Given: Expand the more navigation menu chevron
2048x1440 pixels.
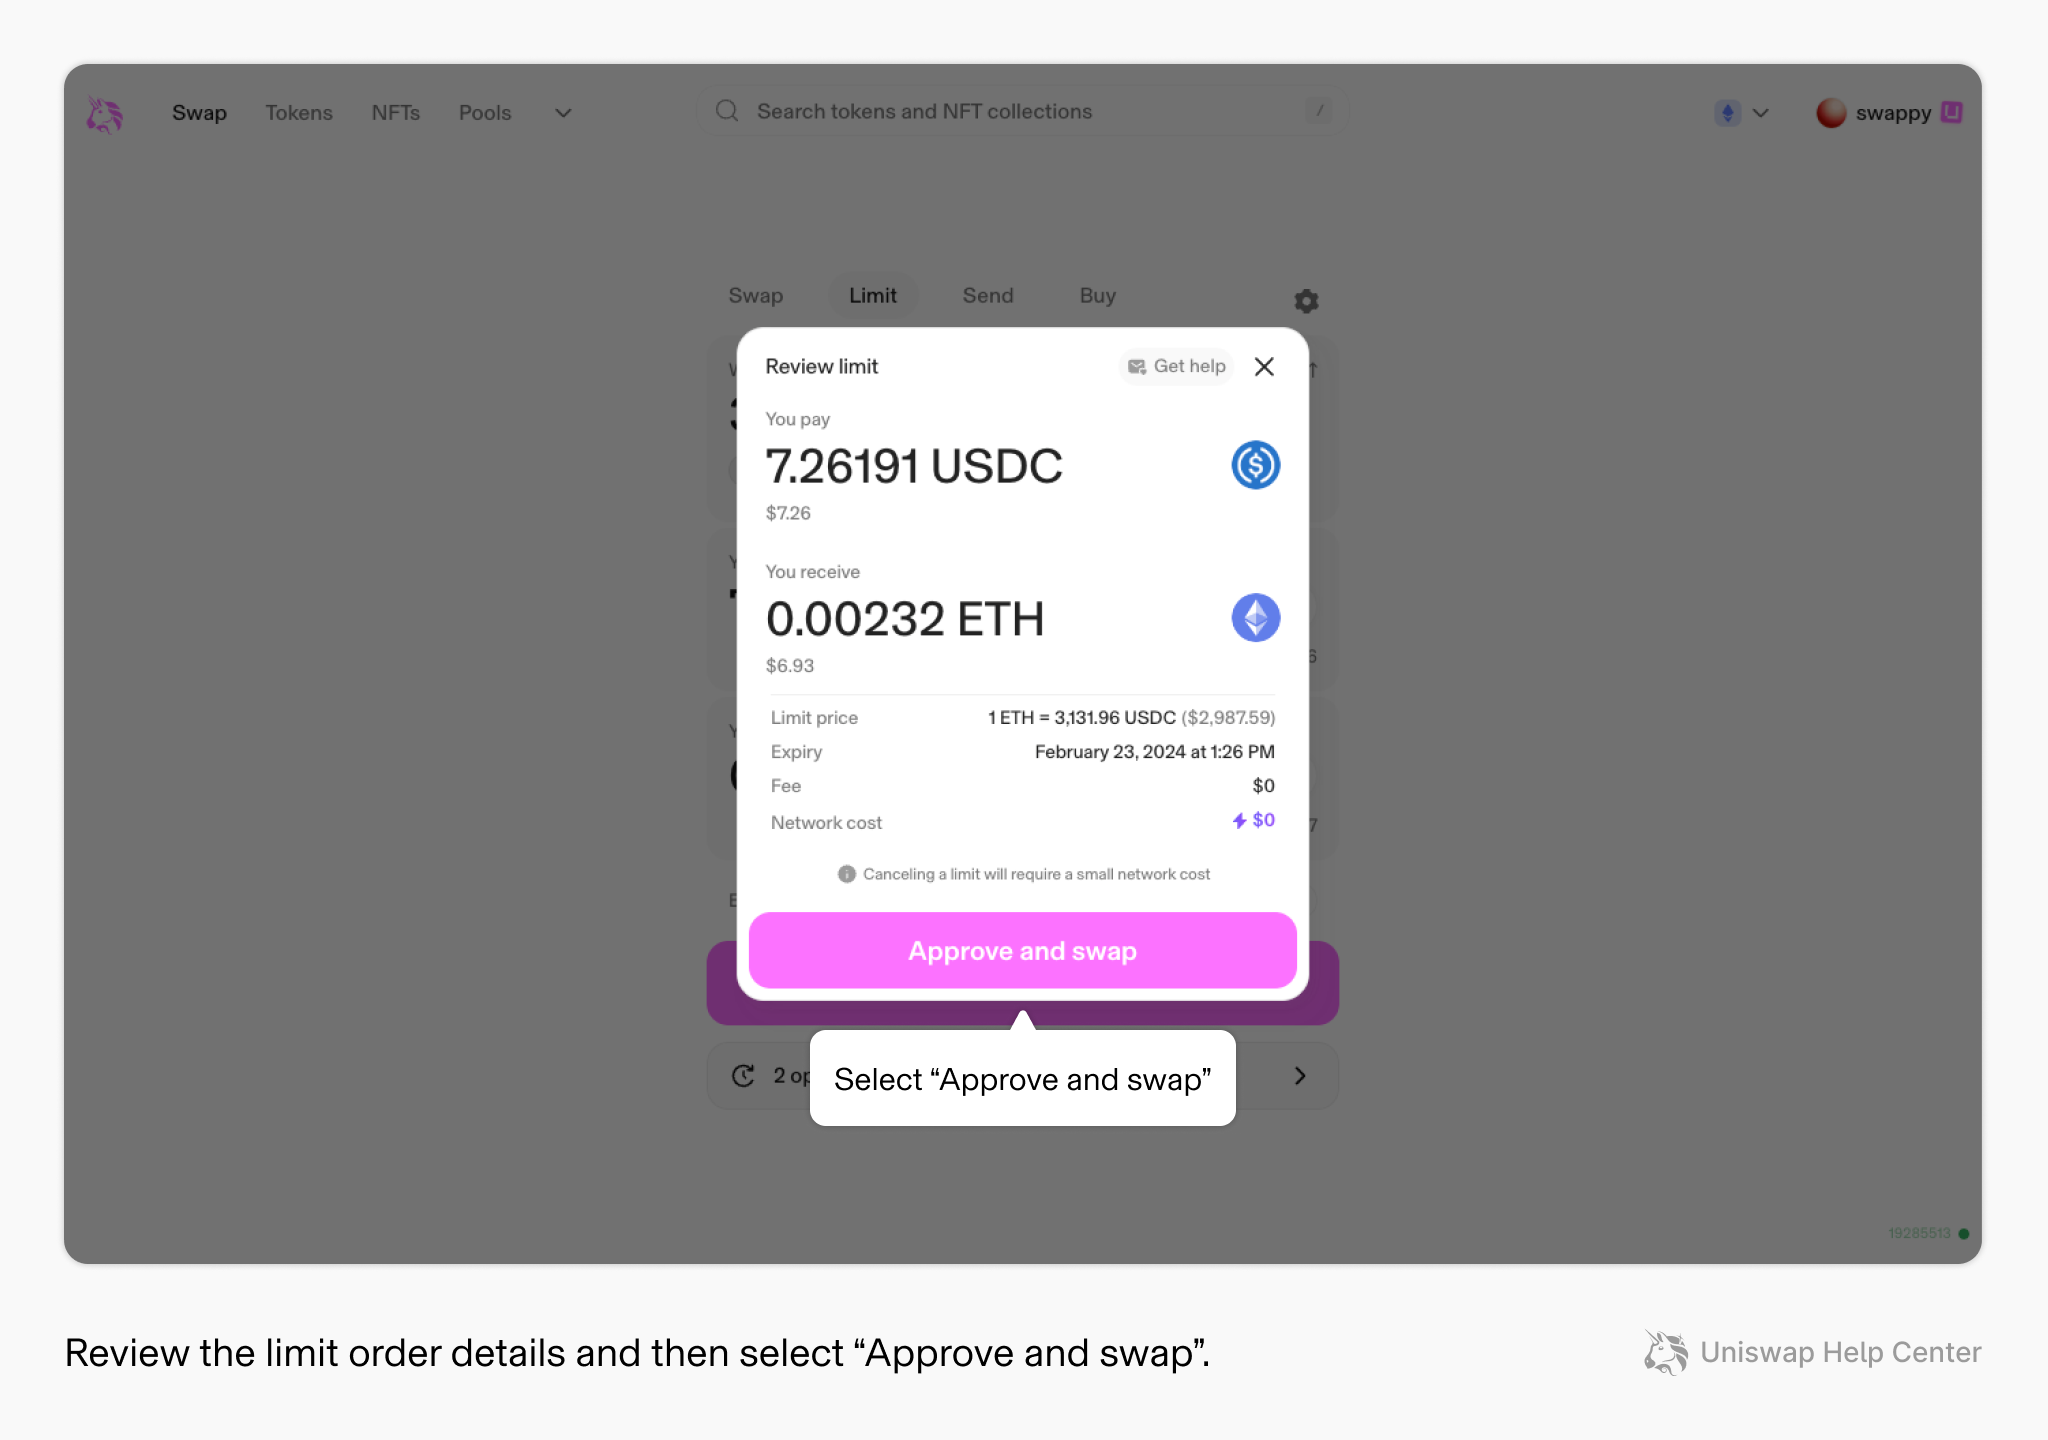Looking at the screenshot, I should click(x=563, y=113).
